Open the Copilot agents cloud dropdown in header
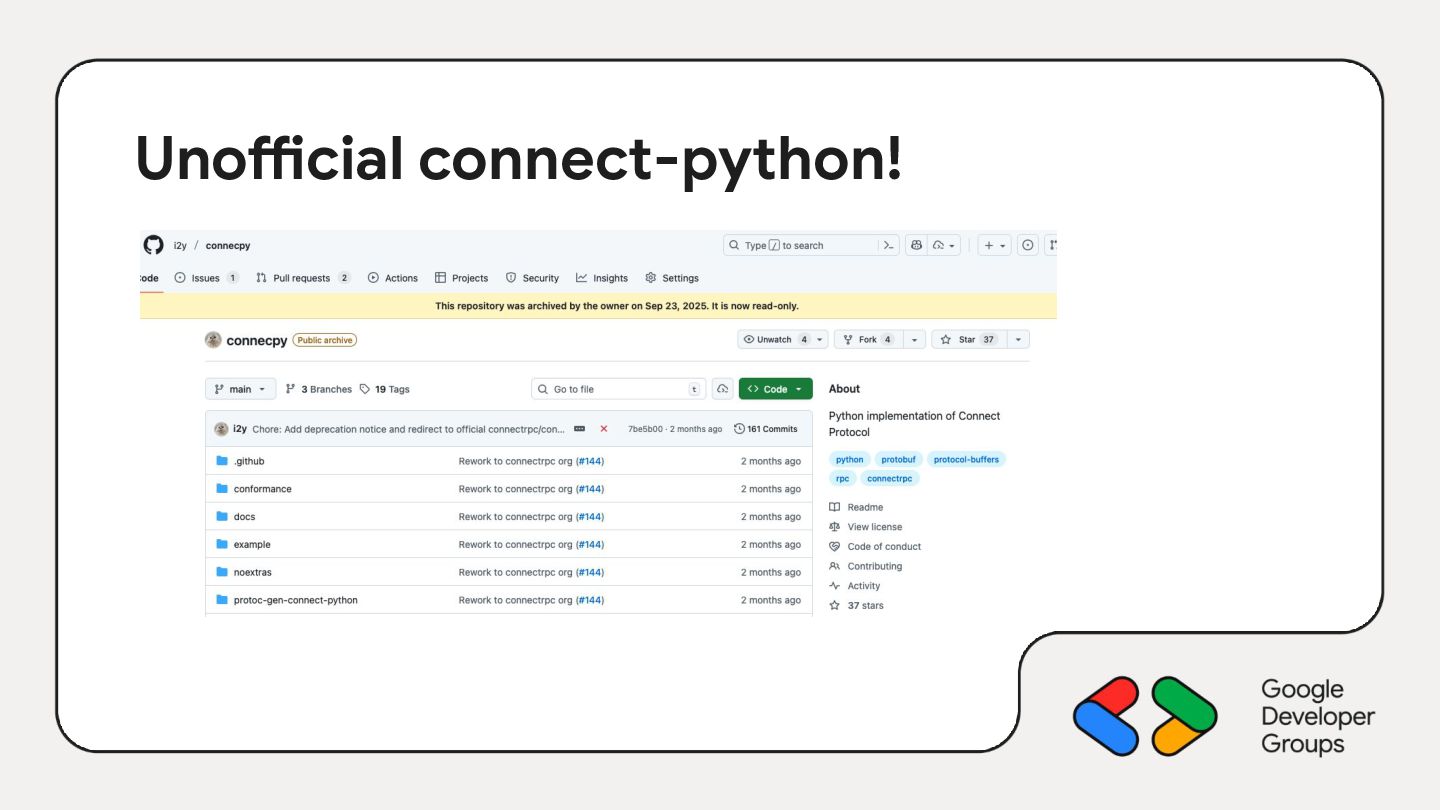Image resolution: width=1440 pixels, height=810 pixels. [x=945, y=245]
